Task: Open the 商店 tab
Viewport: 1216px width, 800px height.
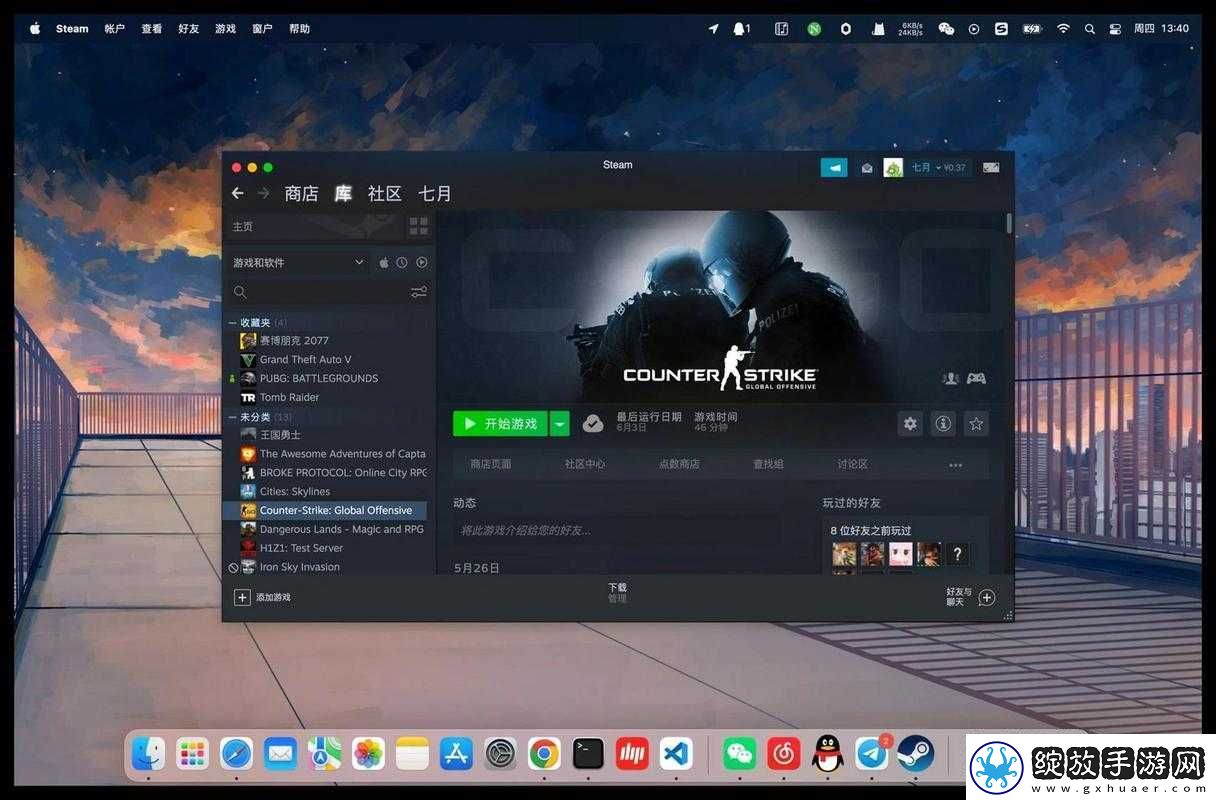Action: (301, 193)
